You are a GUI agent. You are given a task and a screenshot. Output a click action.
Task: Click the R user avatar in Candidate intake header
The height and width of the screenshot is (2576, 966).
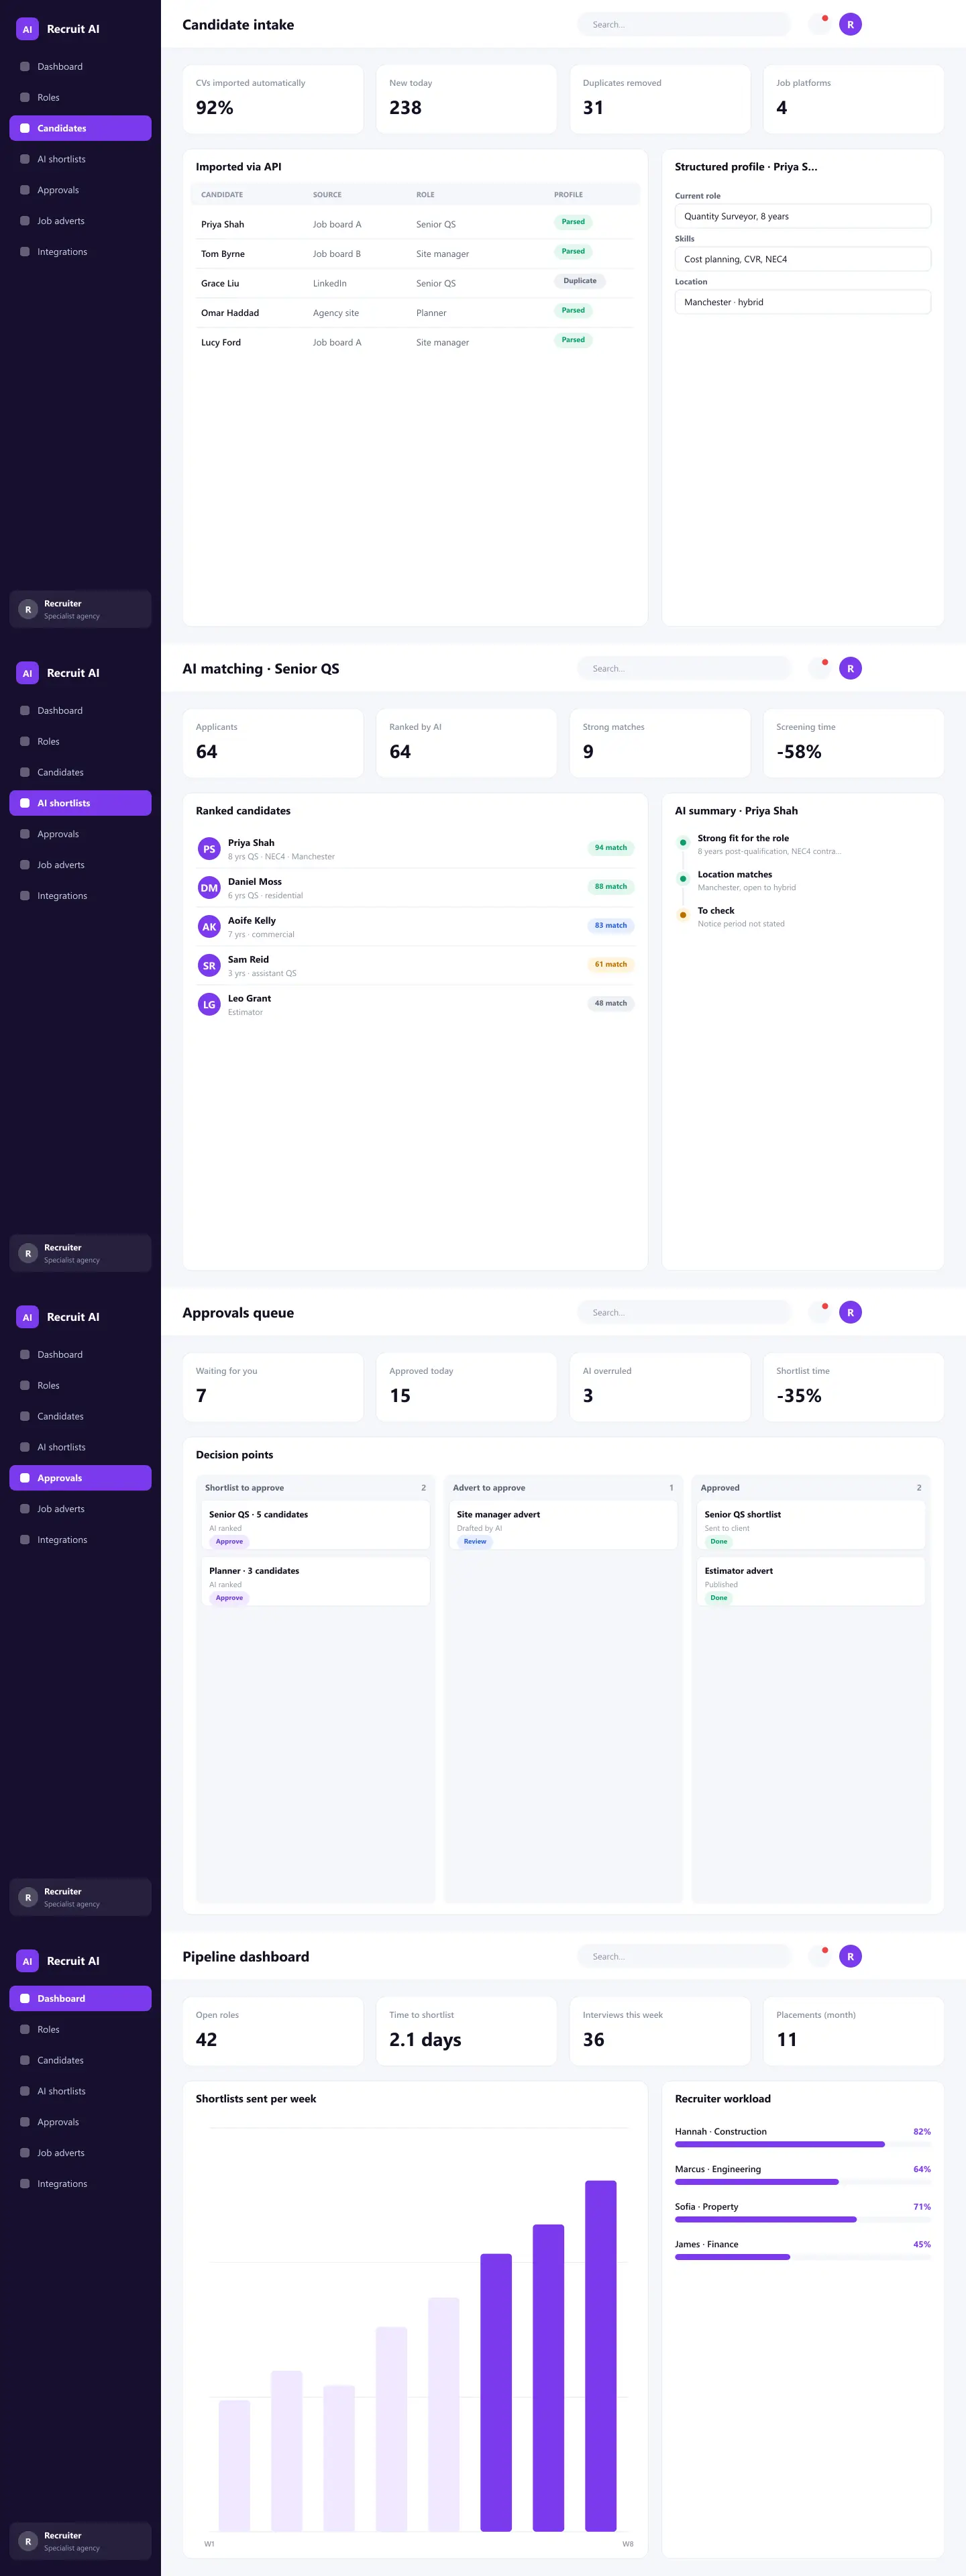click(850, 24)
